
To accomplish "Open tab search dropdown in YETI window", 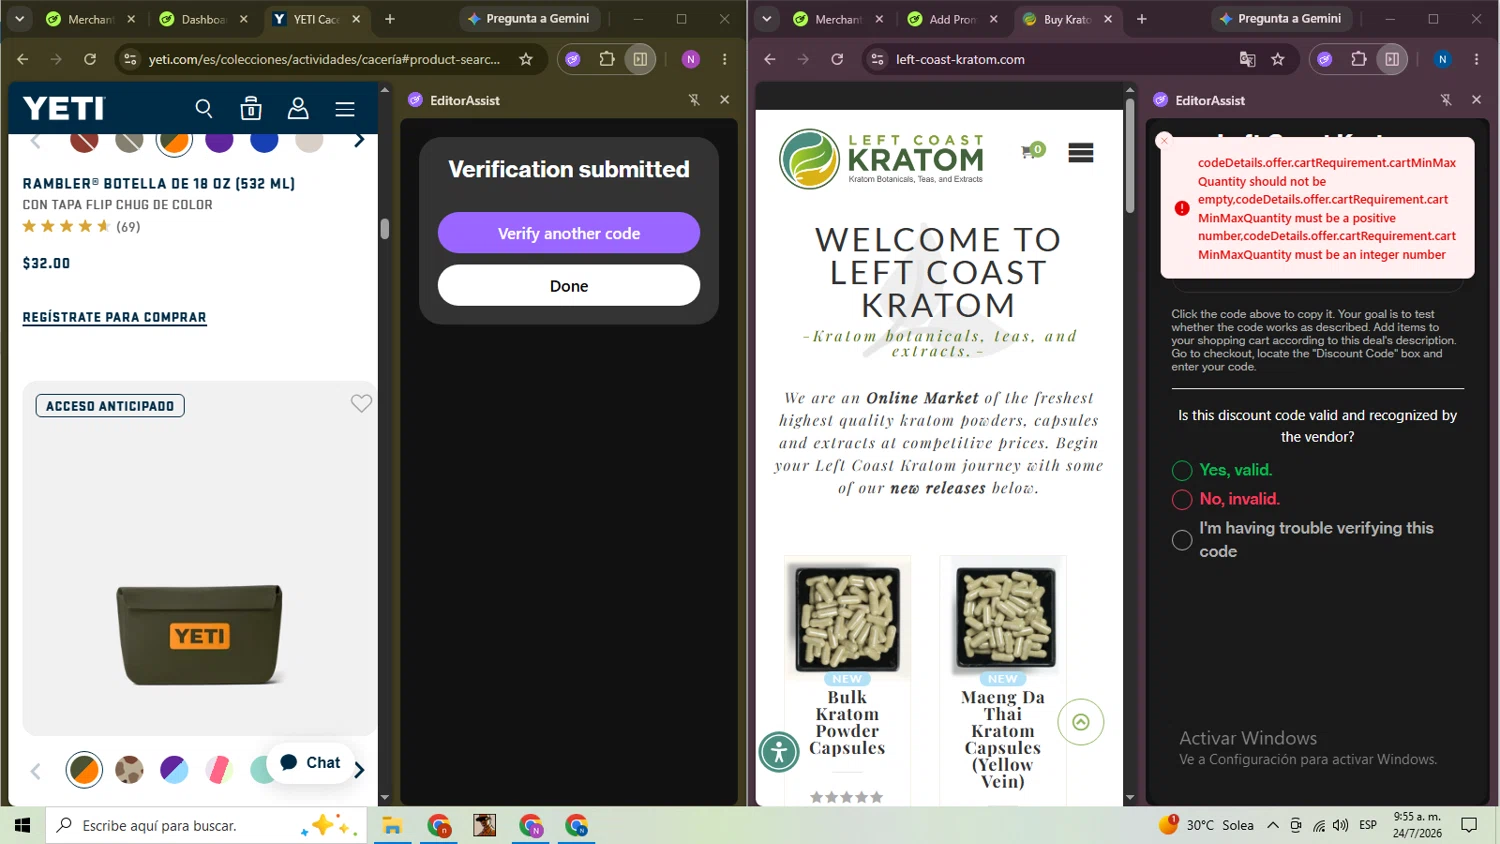I will [x=19, y=19].
